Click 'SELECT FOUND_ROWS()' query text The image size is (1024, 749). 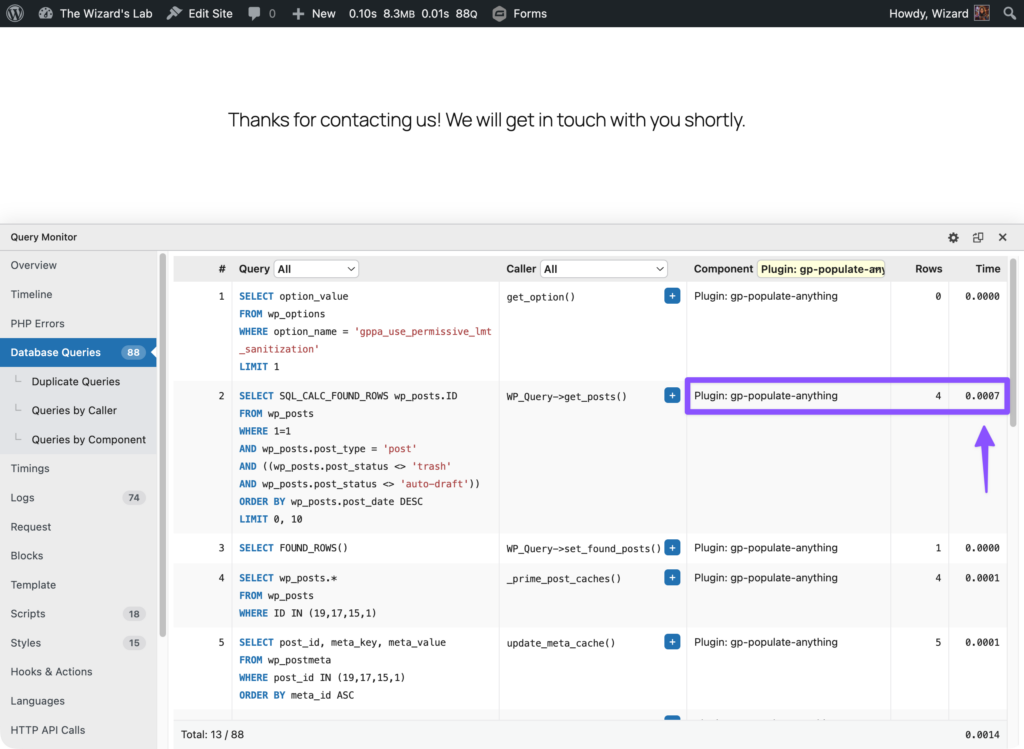[293, 548]
